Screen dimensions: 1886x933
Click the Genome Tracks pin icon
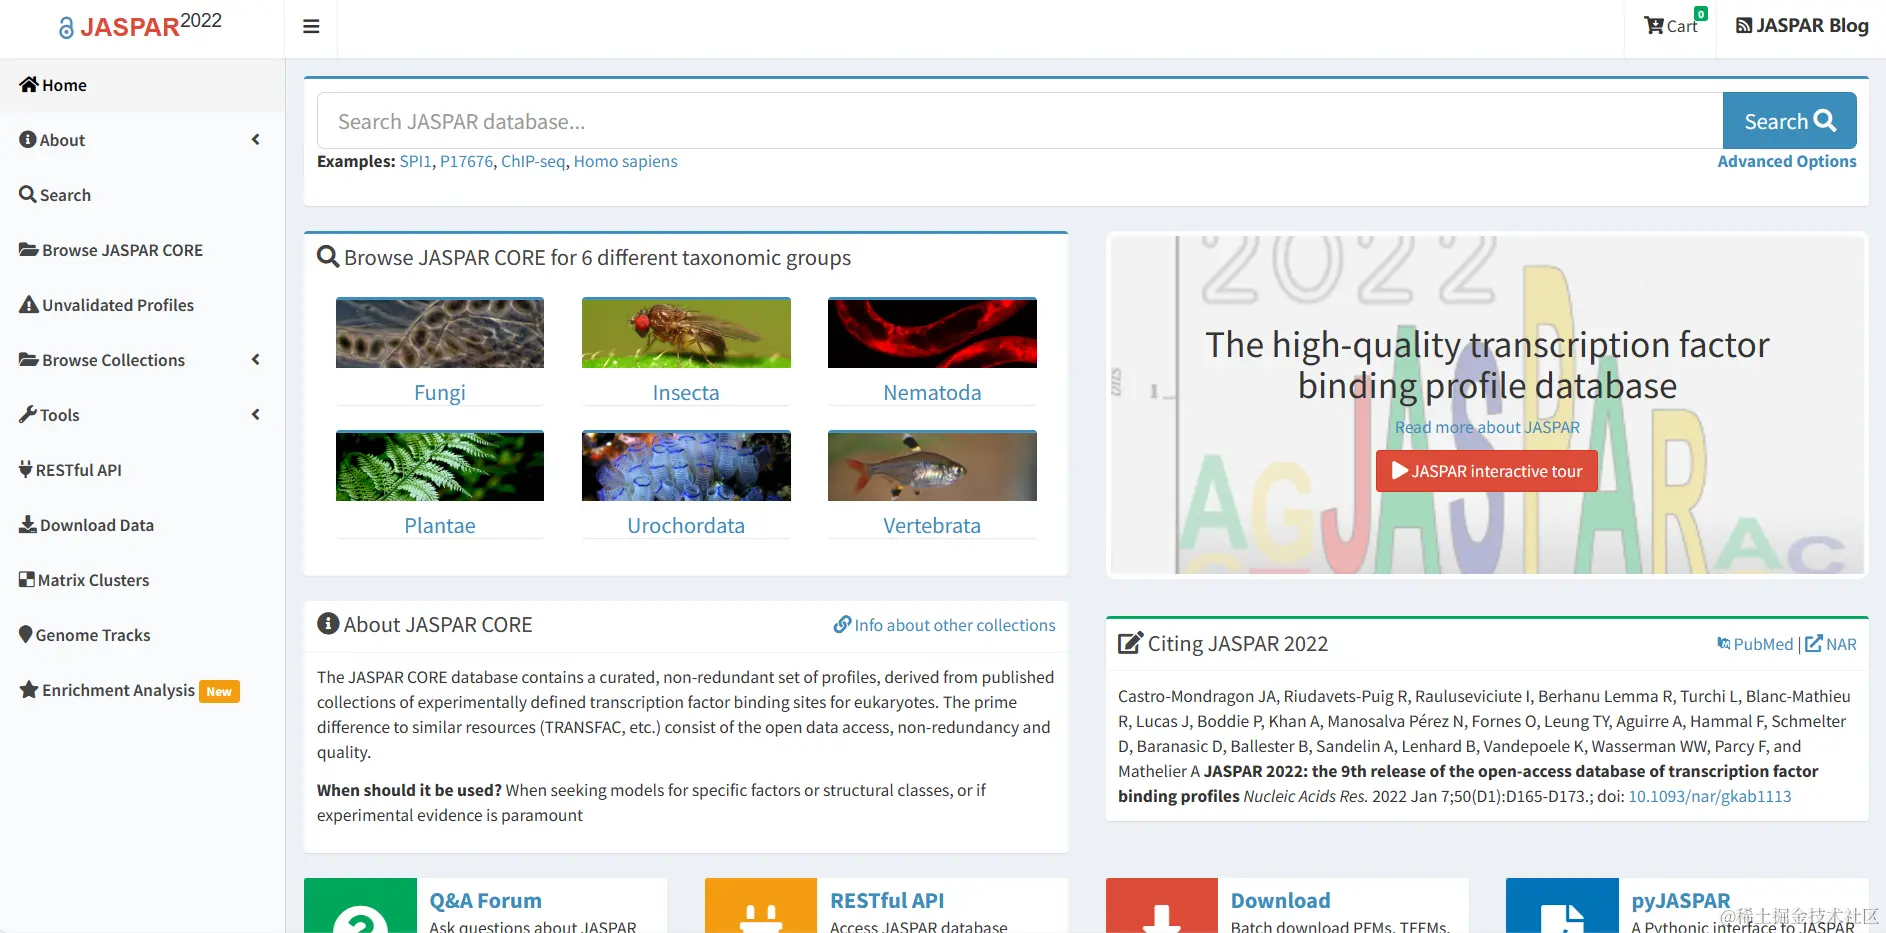click(26, 634)
